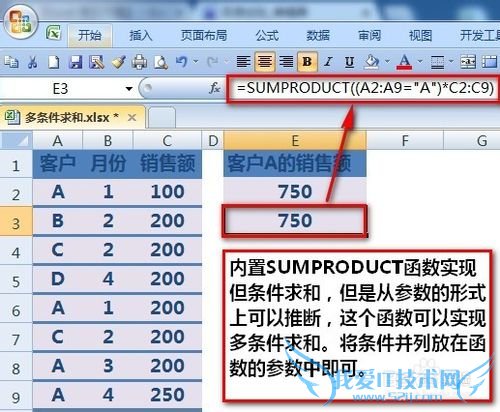Select cell E2 showing 750

[x=295, y=192]
